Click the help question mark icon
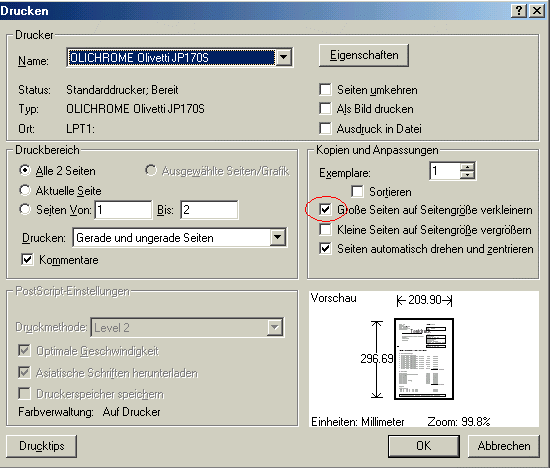 (519, 11)
